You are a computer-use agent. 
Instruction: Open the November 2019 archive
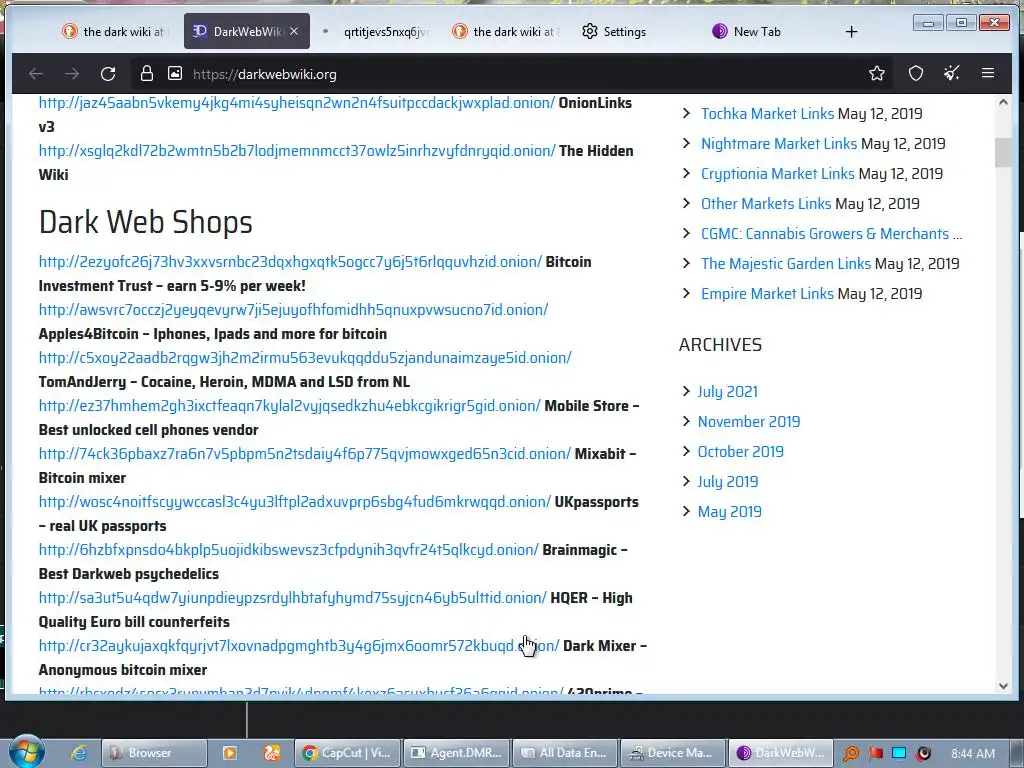[x=748, y=421]
